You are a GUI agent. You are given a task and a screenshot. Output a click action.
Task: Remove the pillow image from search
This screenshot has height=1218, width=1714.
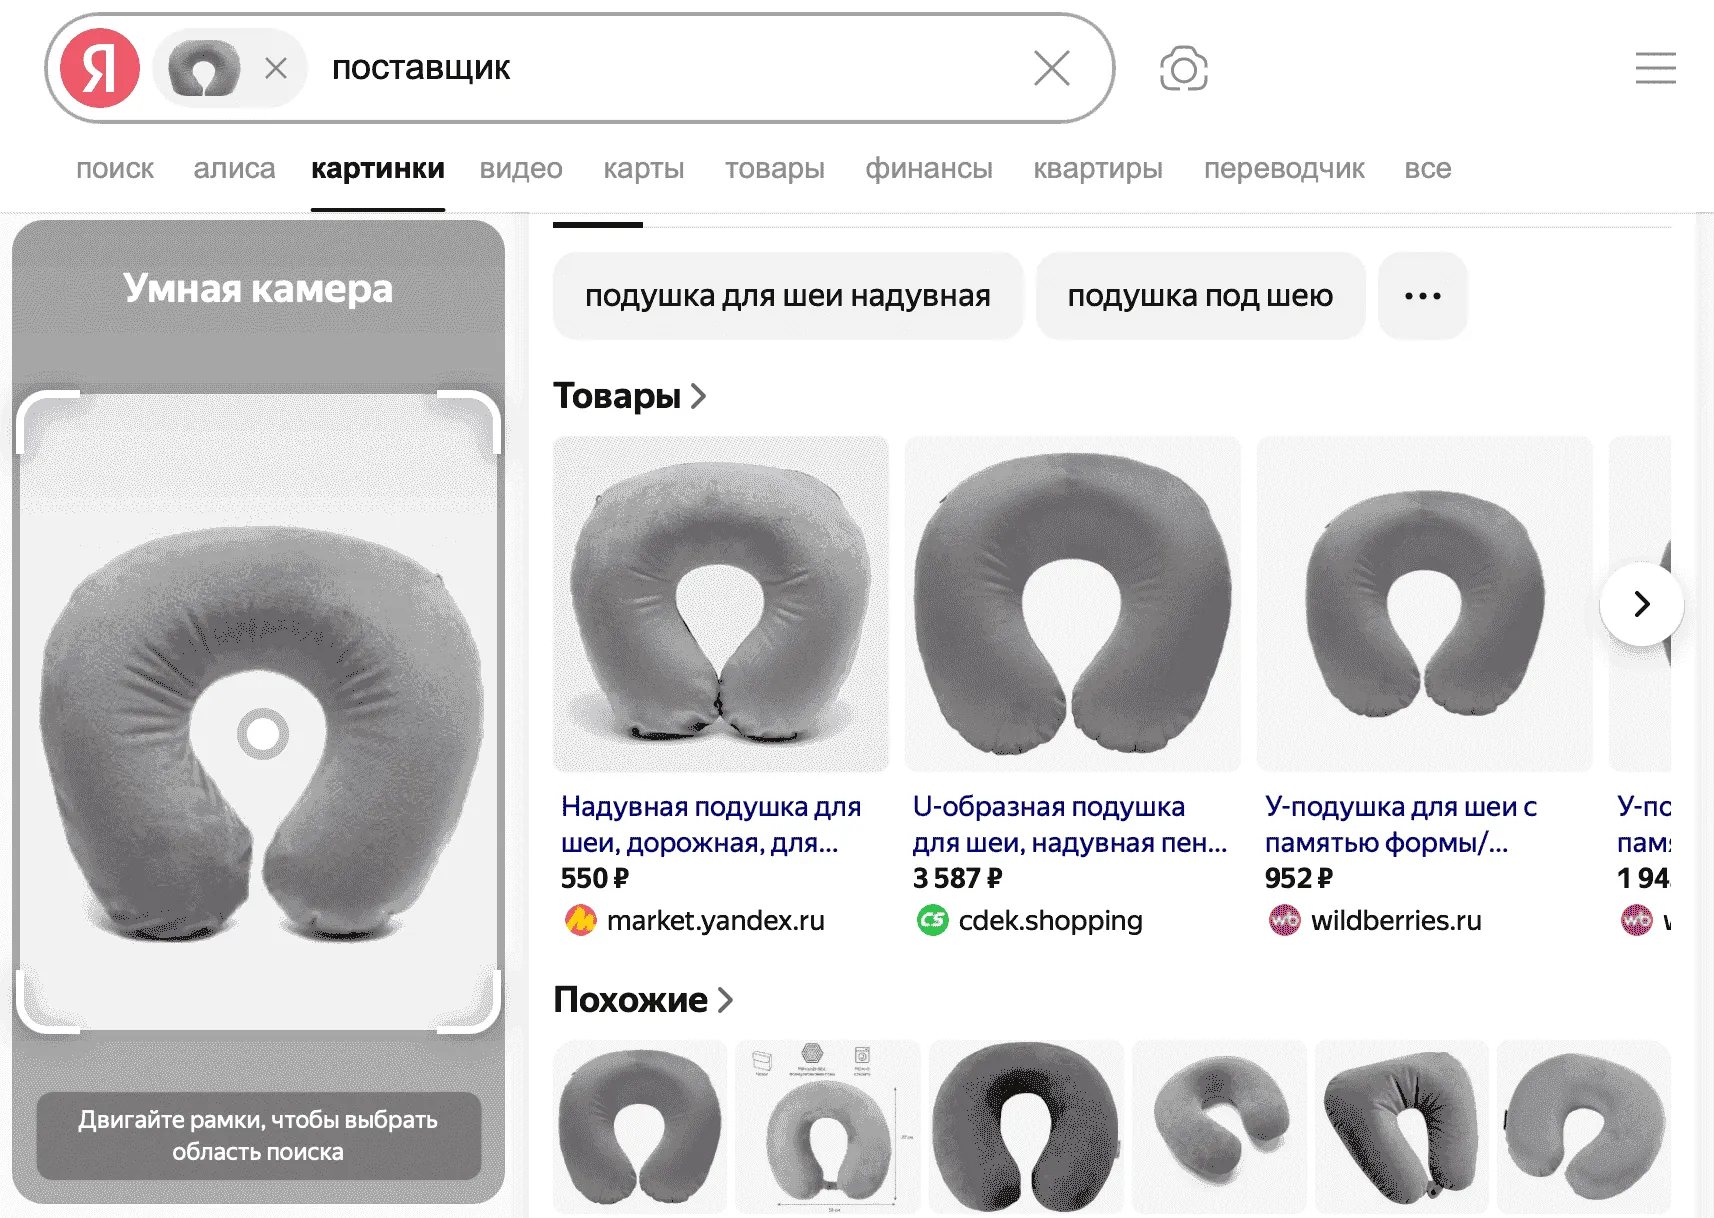(276, 68)
